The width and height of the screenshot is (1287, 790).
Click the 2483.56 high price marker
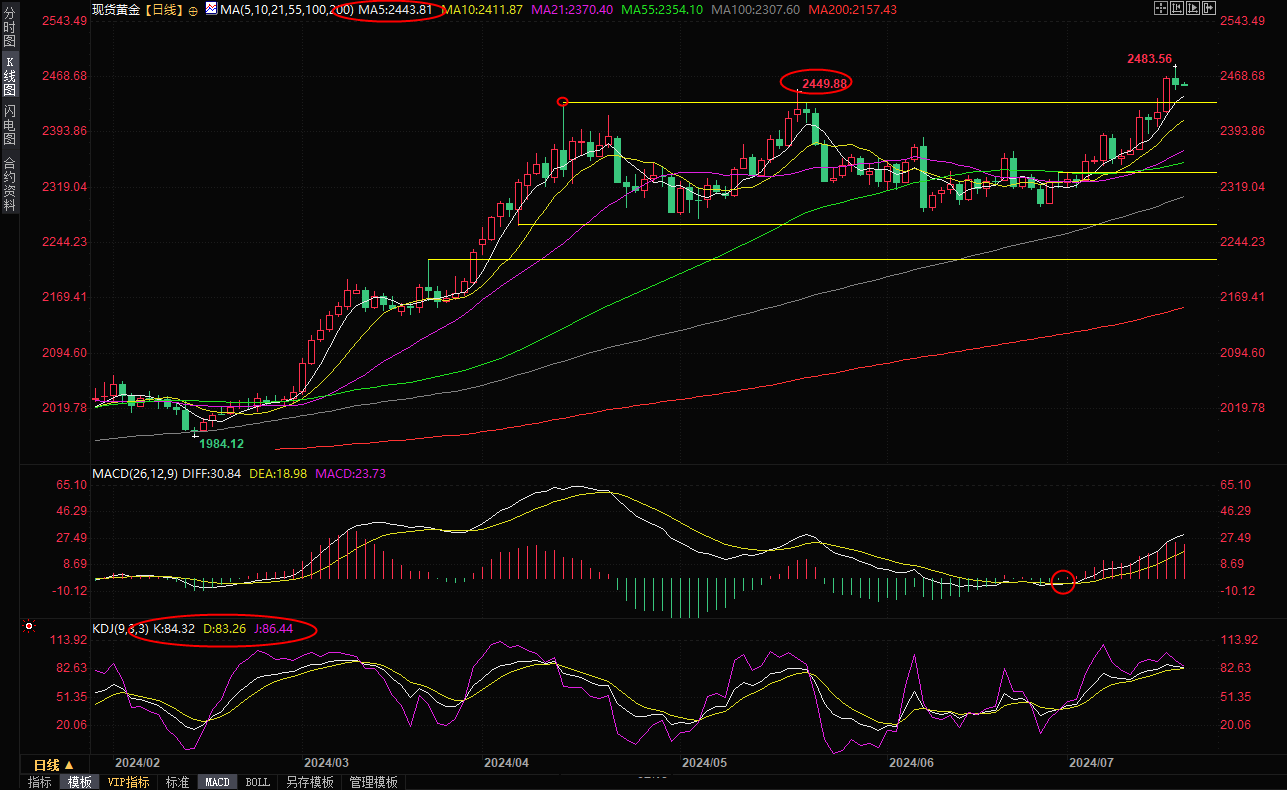1149,59
